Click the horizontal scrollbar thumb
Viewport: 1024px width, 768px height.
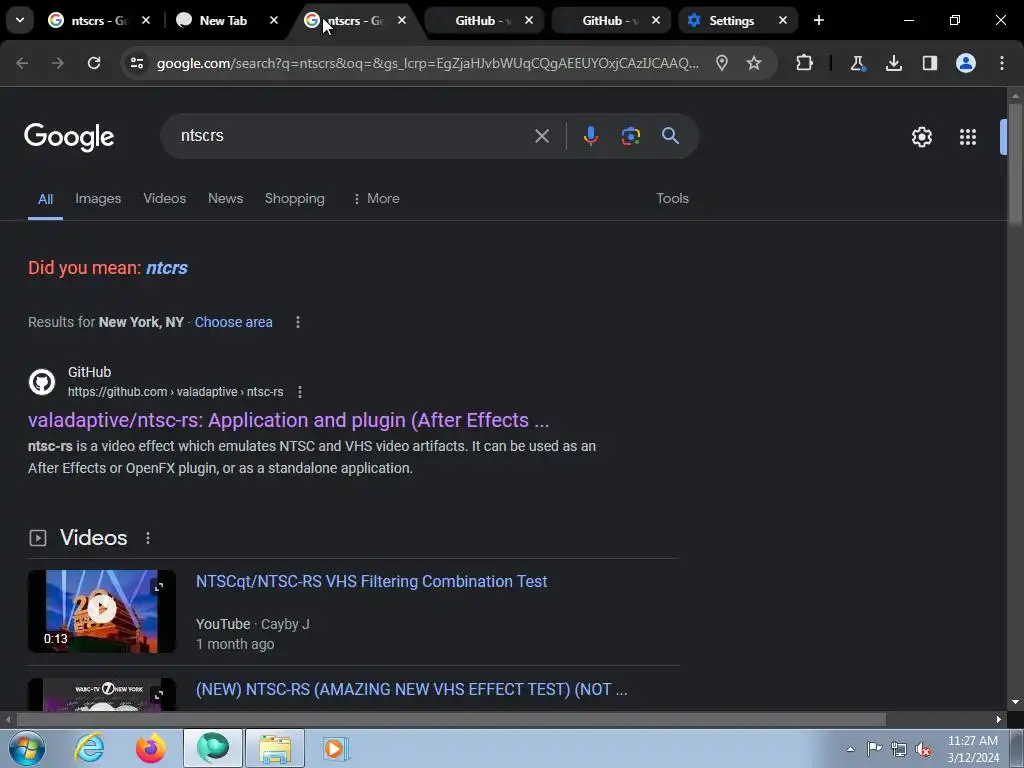click(451, 720)
